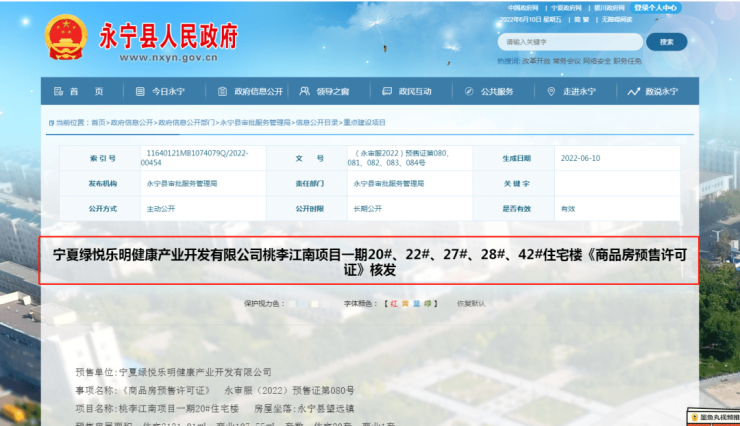Click the 公开时限 value 长期公开
The image size is (740, 426).
[x=368, y=209]
